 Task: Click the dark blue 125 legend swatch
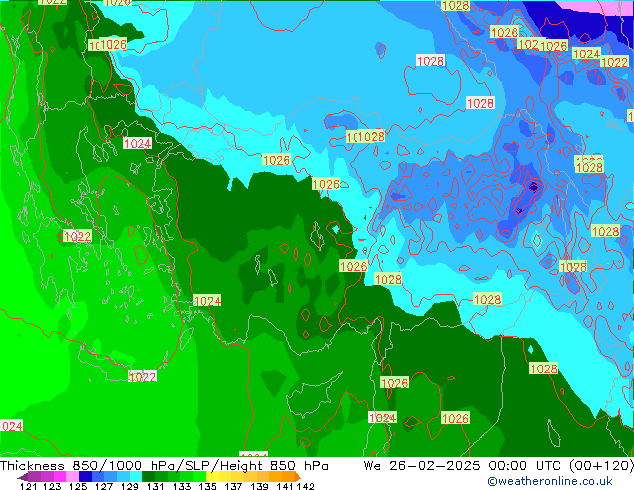[x=85, y=477]
